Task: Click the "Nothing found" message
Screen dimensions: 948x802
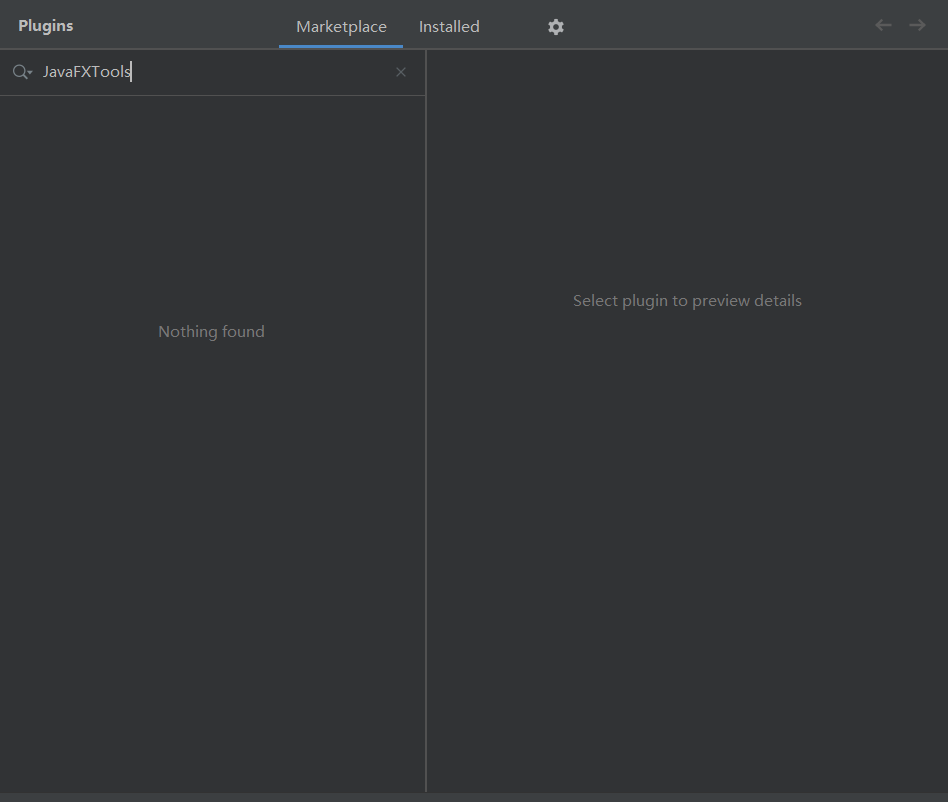Action: (211, 332)
